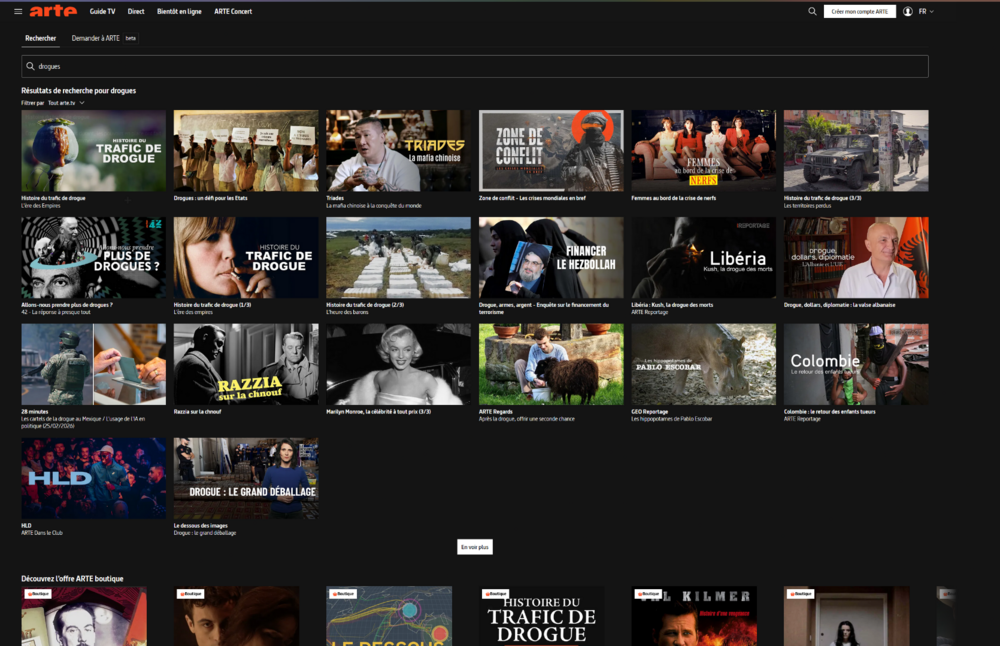
Task: Open the ARTE Concert menu item
Action: tap(233, 11)
